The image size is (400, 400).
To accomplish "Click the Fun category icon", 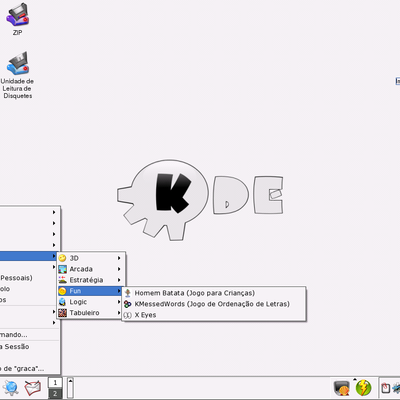I will point(62,291).
